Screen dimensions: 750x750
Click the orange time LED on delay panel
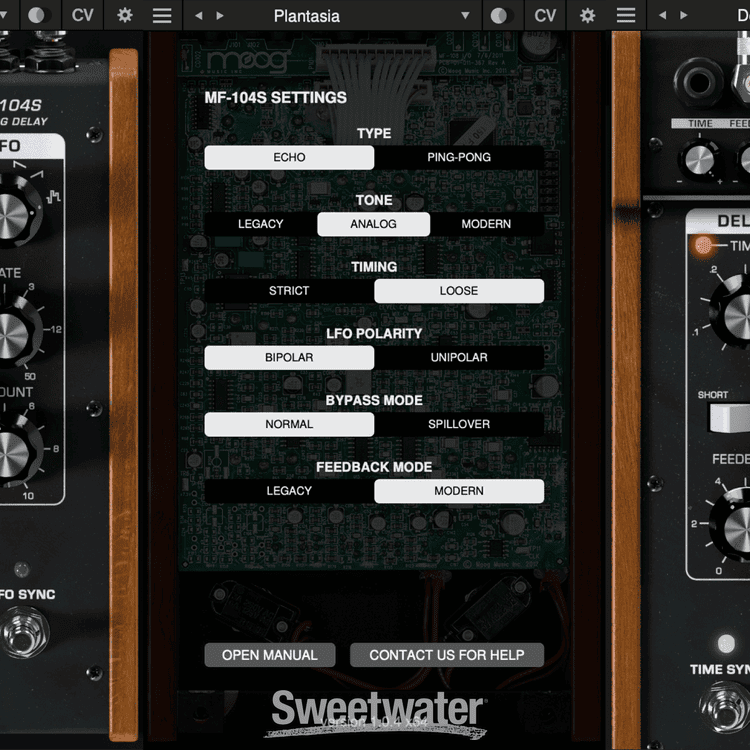click(x=703, y=245)
